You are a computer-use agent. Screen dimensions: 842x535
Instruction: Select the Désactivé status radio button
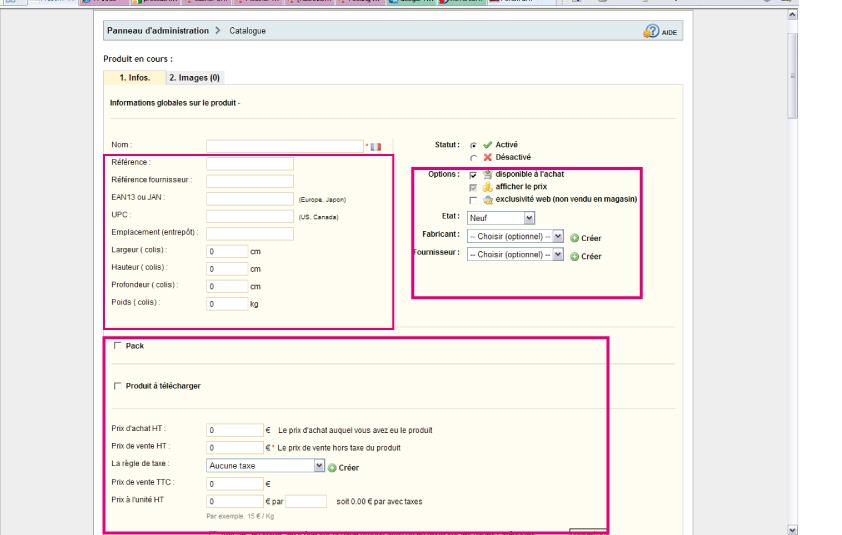click(x=473, y=158)
